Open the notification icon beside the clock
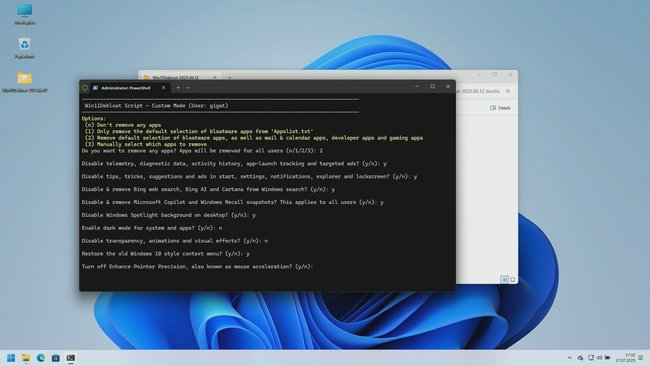 [x=641, y=358]
